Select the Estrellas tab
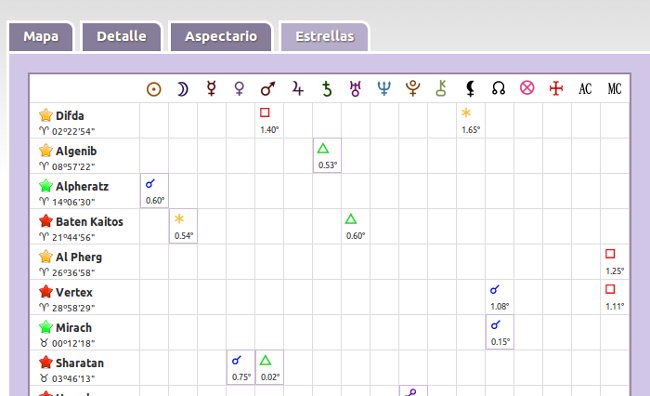The width and height of the screenshot is (650, 396). point(325,36)
